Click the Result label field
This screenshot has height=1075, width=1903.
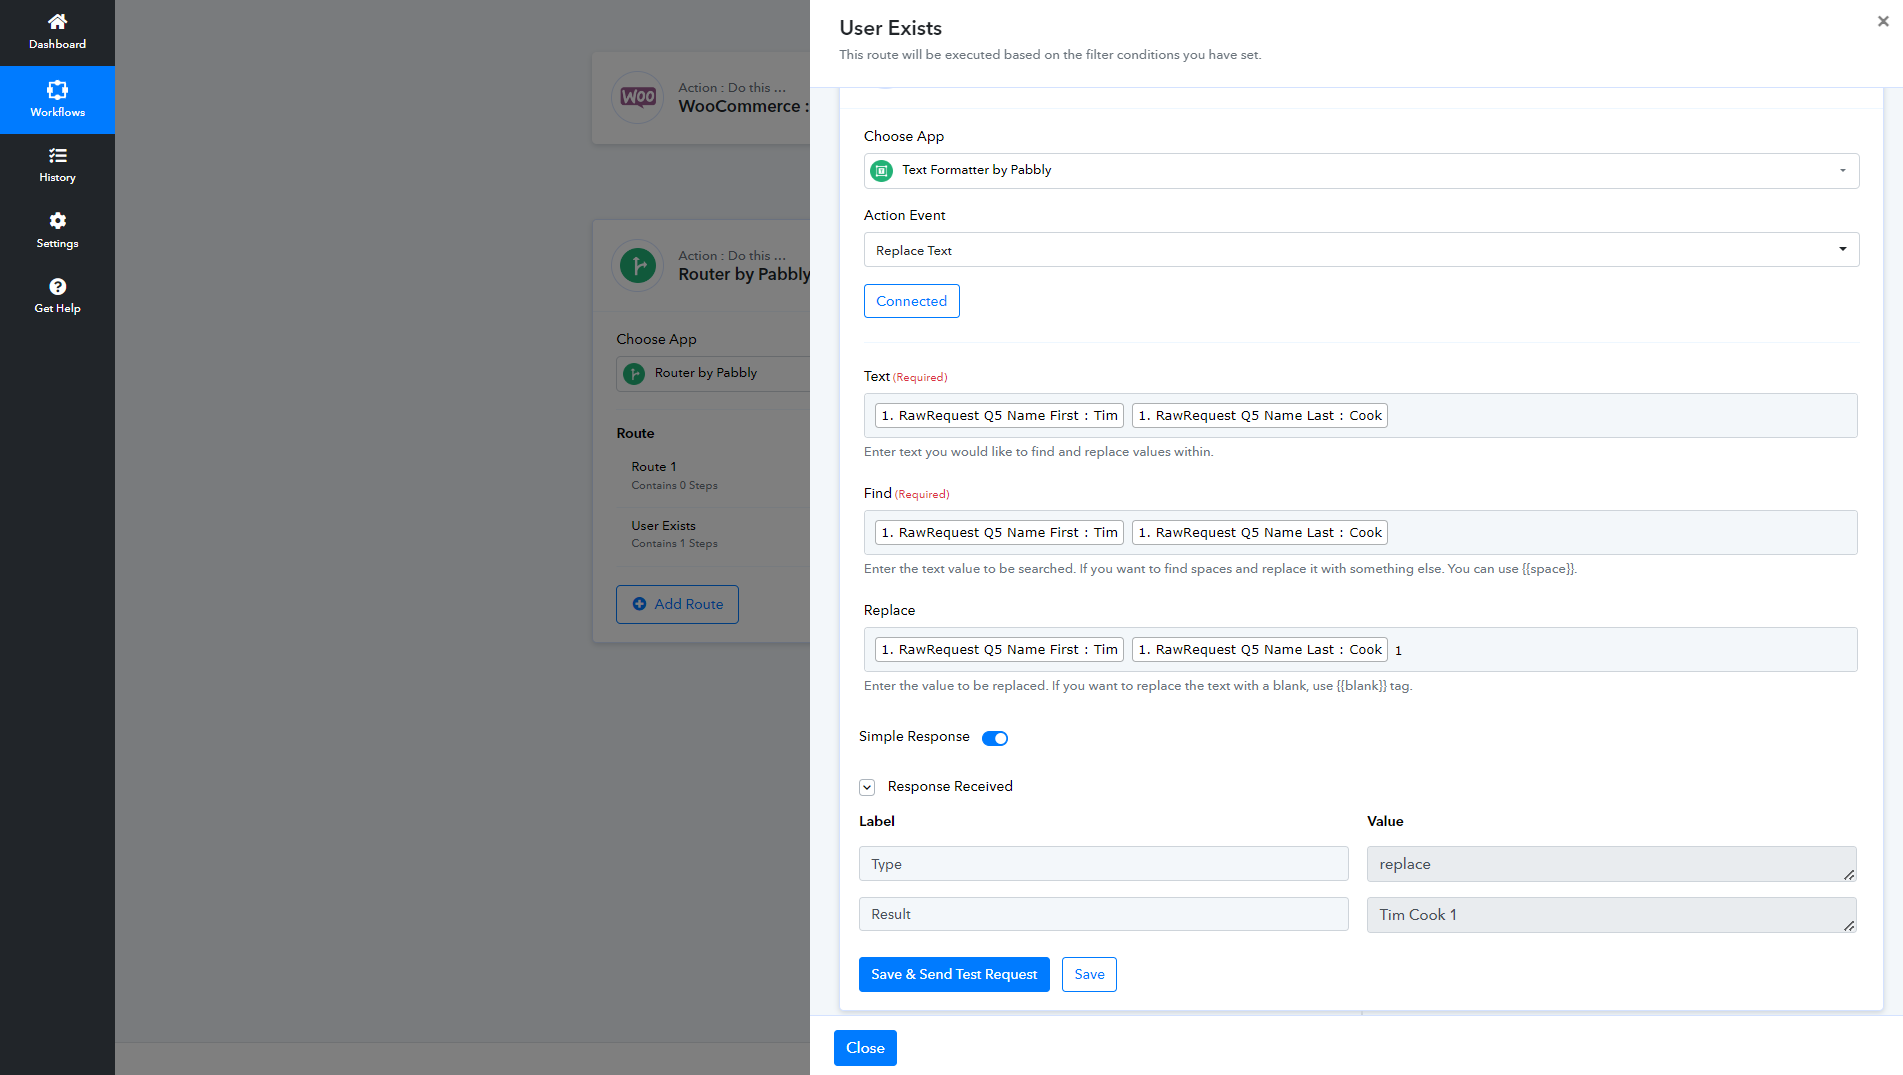pos(1103,914)
